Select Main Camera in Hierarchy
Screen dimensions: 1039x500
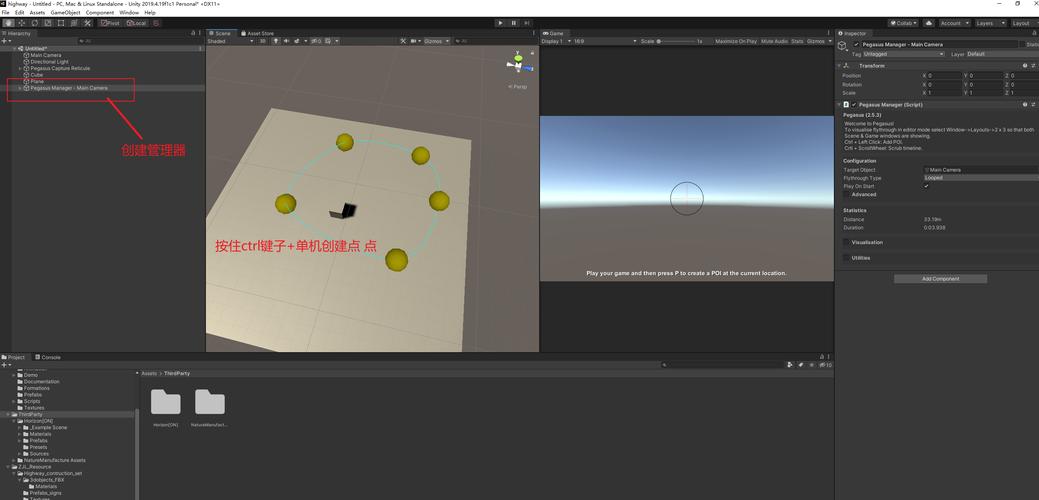coord(46,55)
